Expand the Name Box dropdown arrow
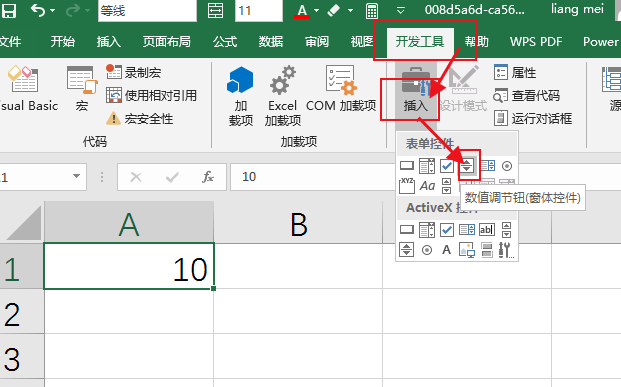 pos(76,176)
